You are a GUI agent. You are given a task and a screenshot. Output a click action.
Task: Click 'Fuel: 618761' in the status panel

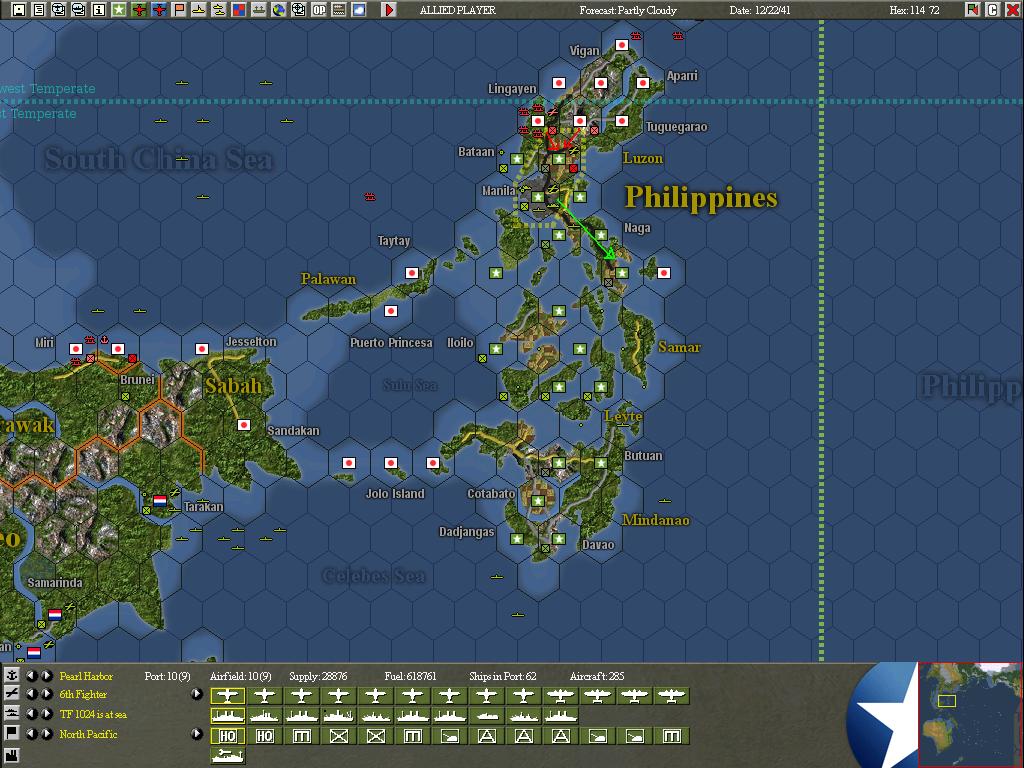410,676
